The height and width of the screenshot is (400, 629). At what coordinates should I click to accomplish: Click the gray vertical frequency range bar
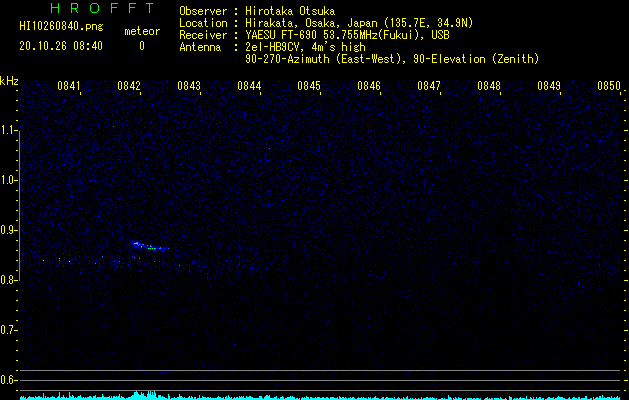[x=20, y=205]
